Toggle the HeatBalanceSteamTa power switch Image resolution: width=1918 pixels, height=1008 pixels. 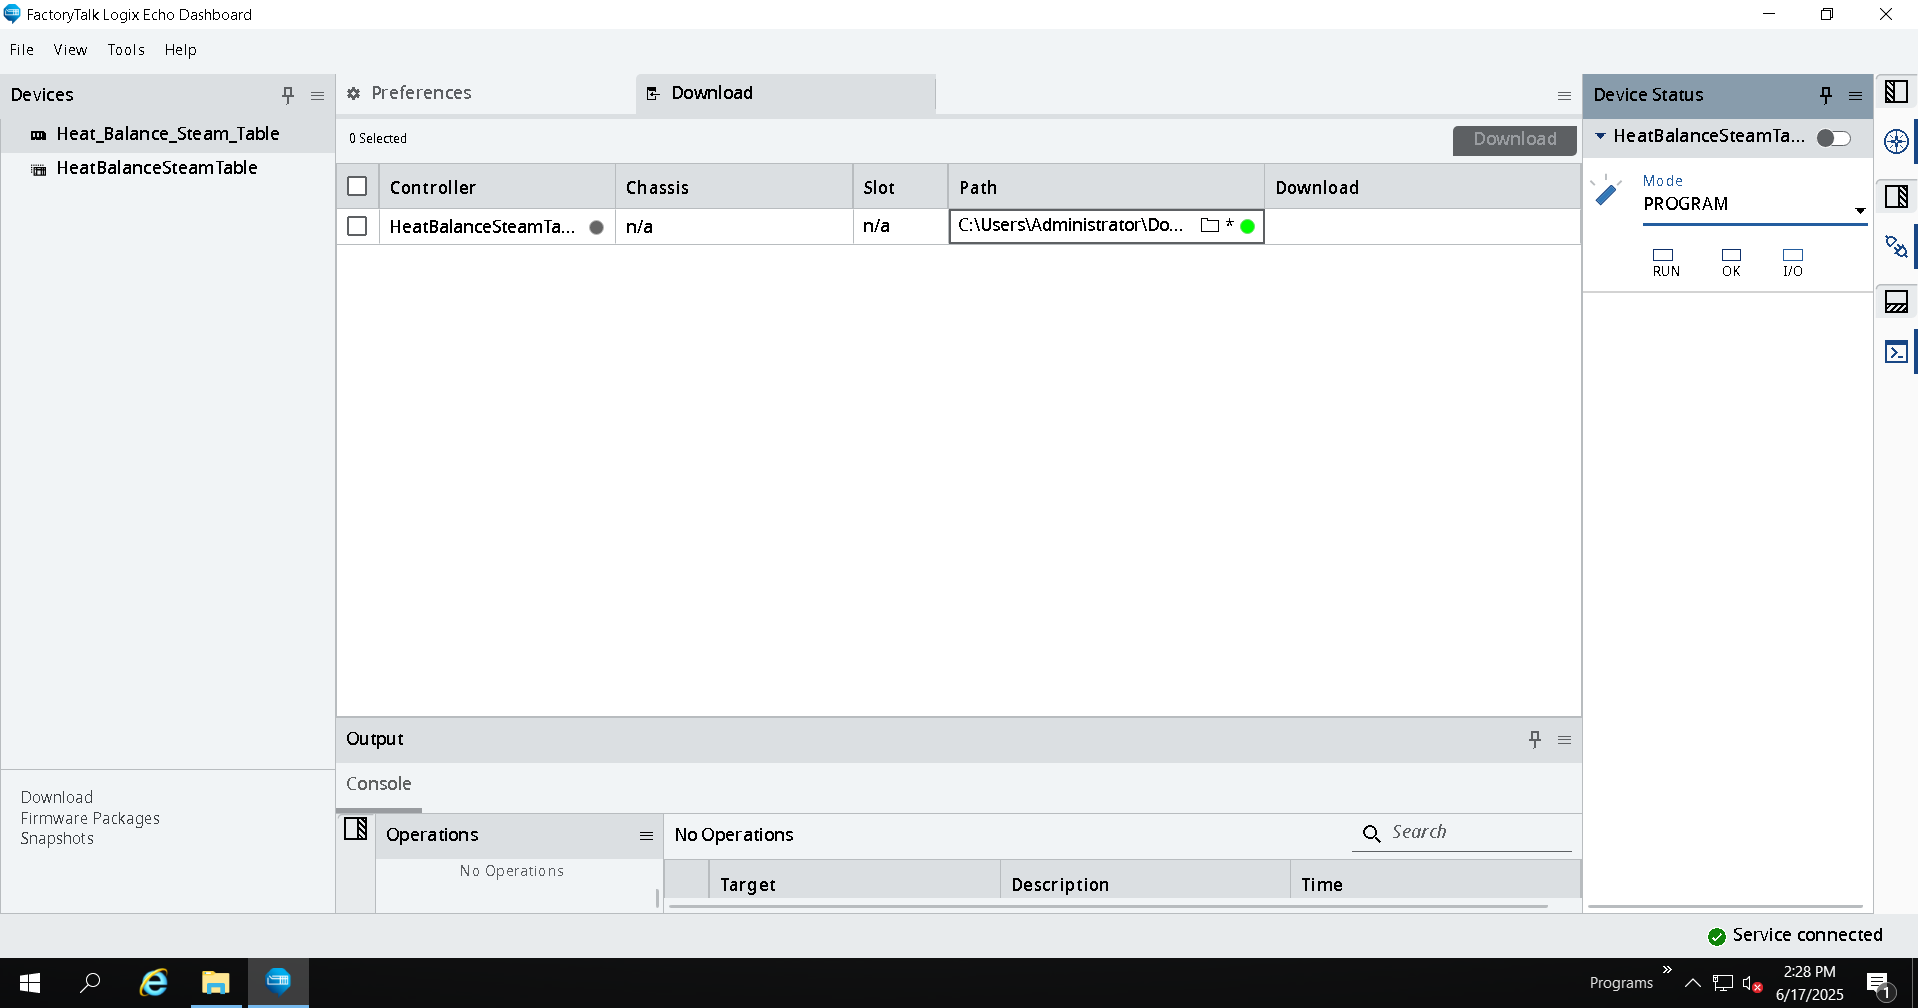pyautogui.click(x=1833, y=138)
